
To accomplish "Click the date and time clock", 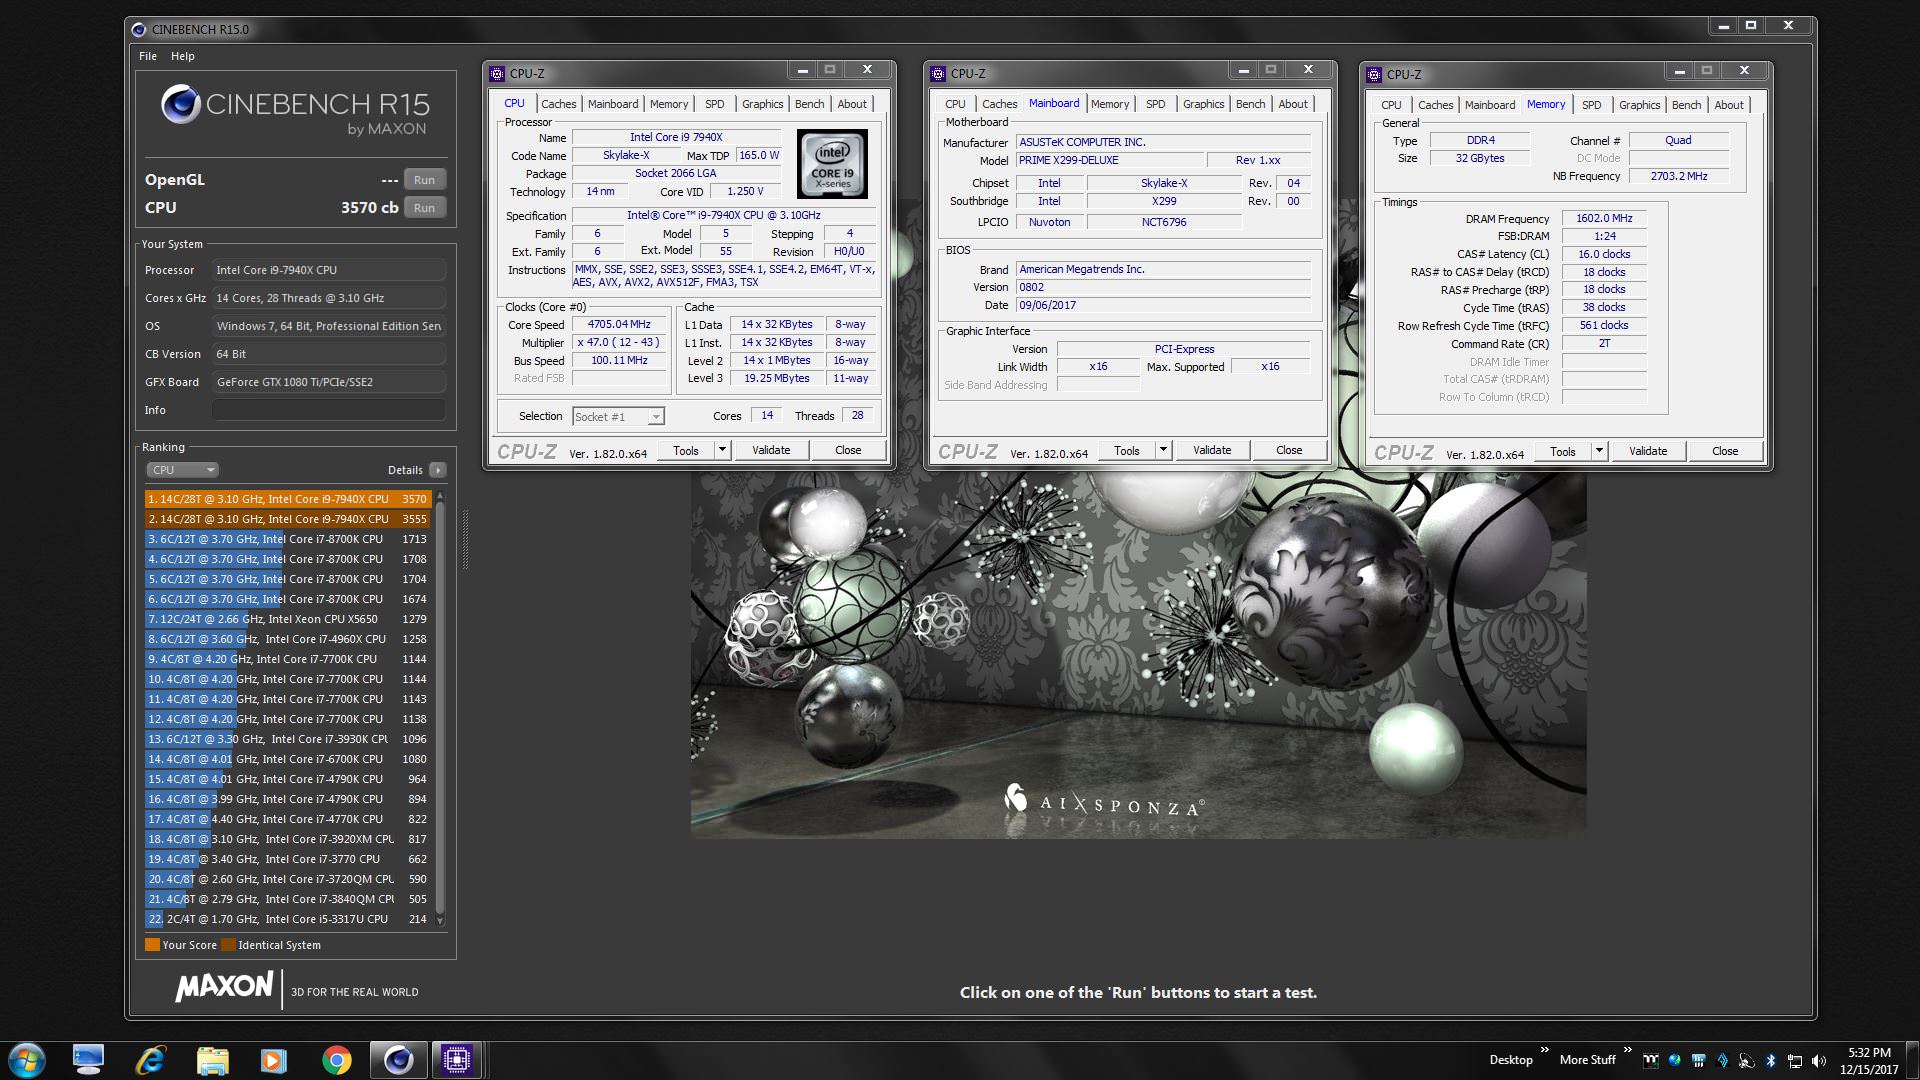I will [1869, 1061].
